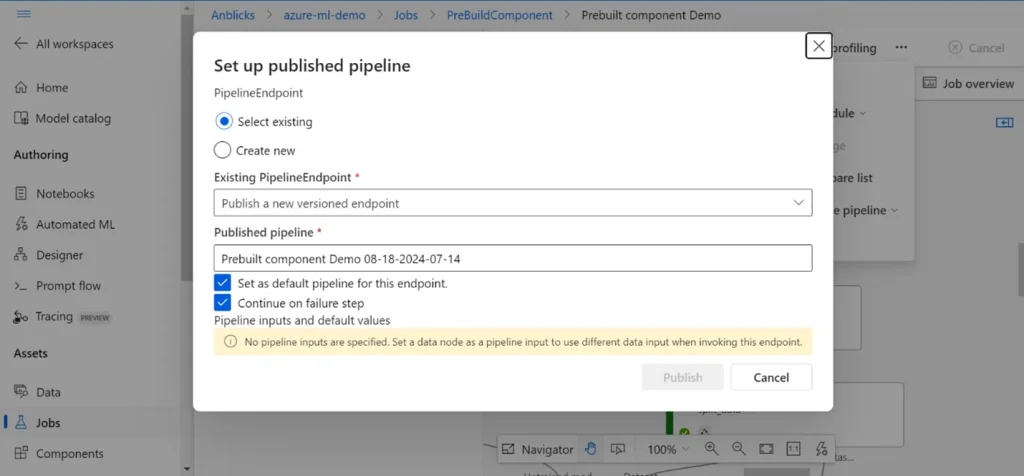Open Designer in the left sidebar
1024x476 pixels.
click(59, 255)
